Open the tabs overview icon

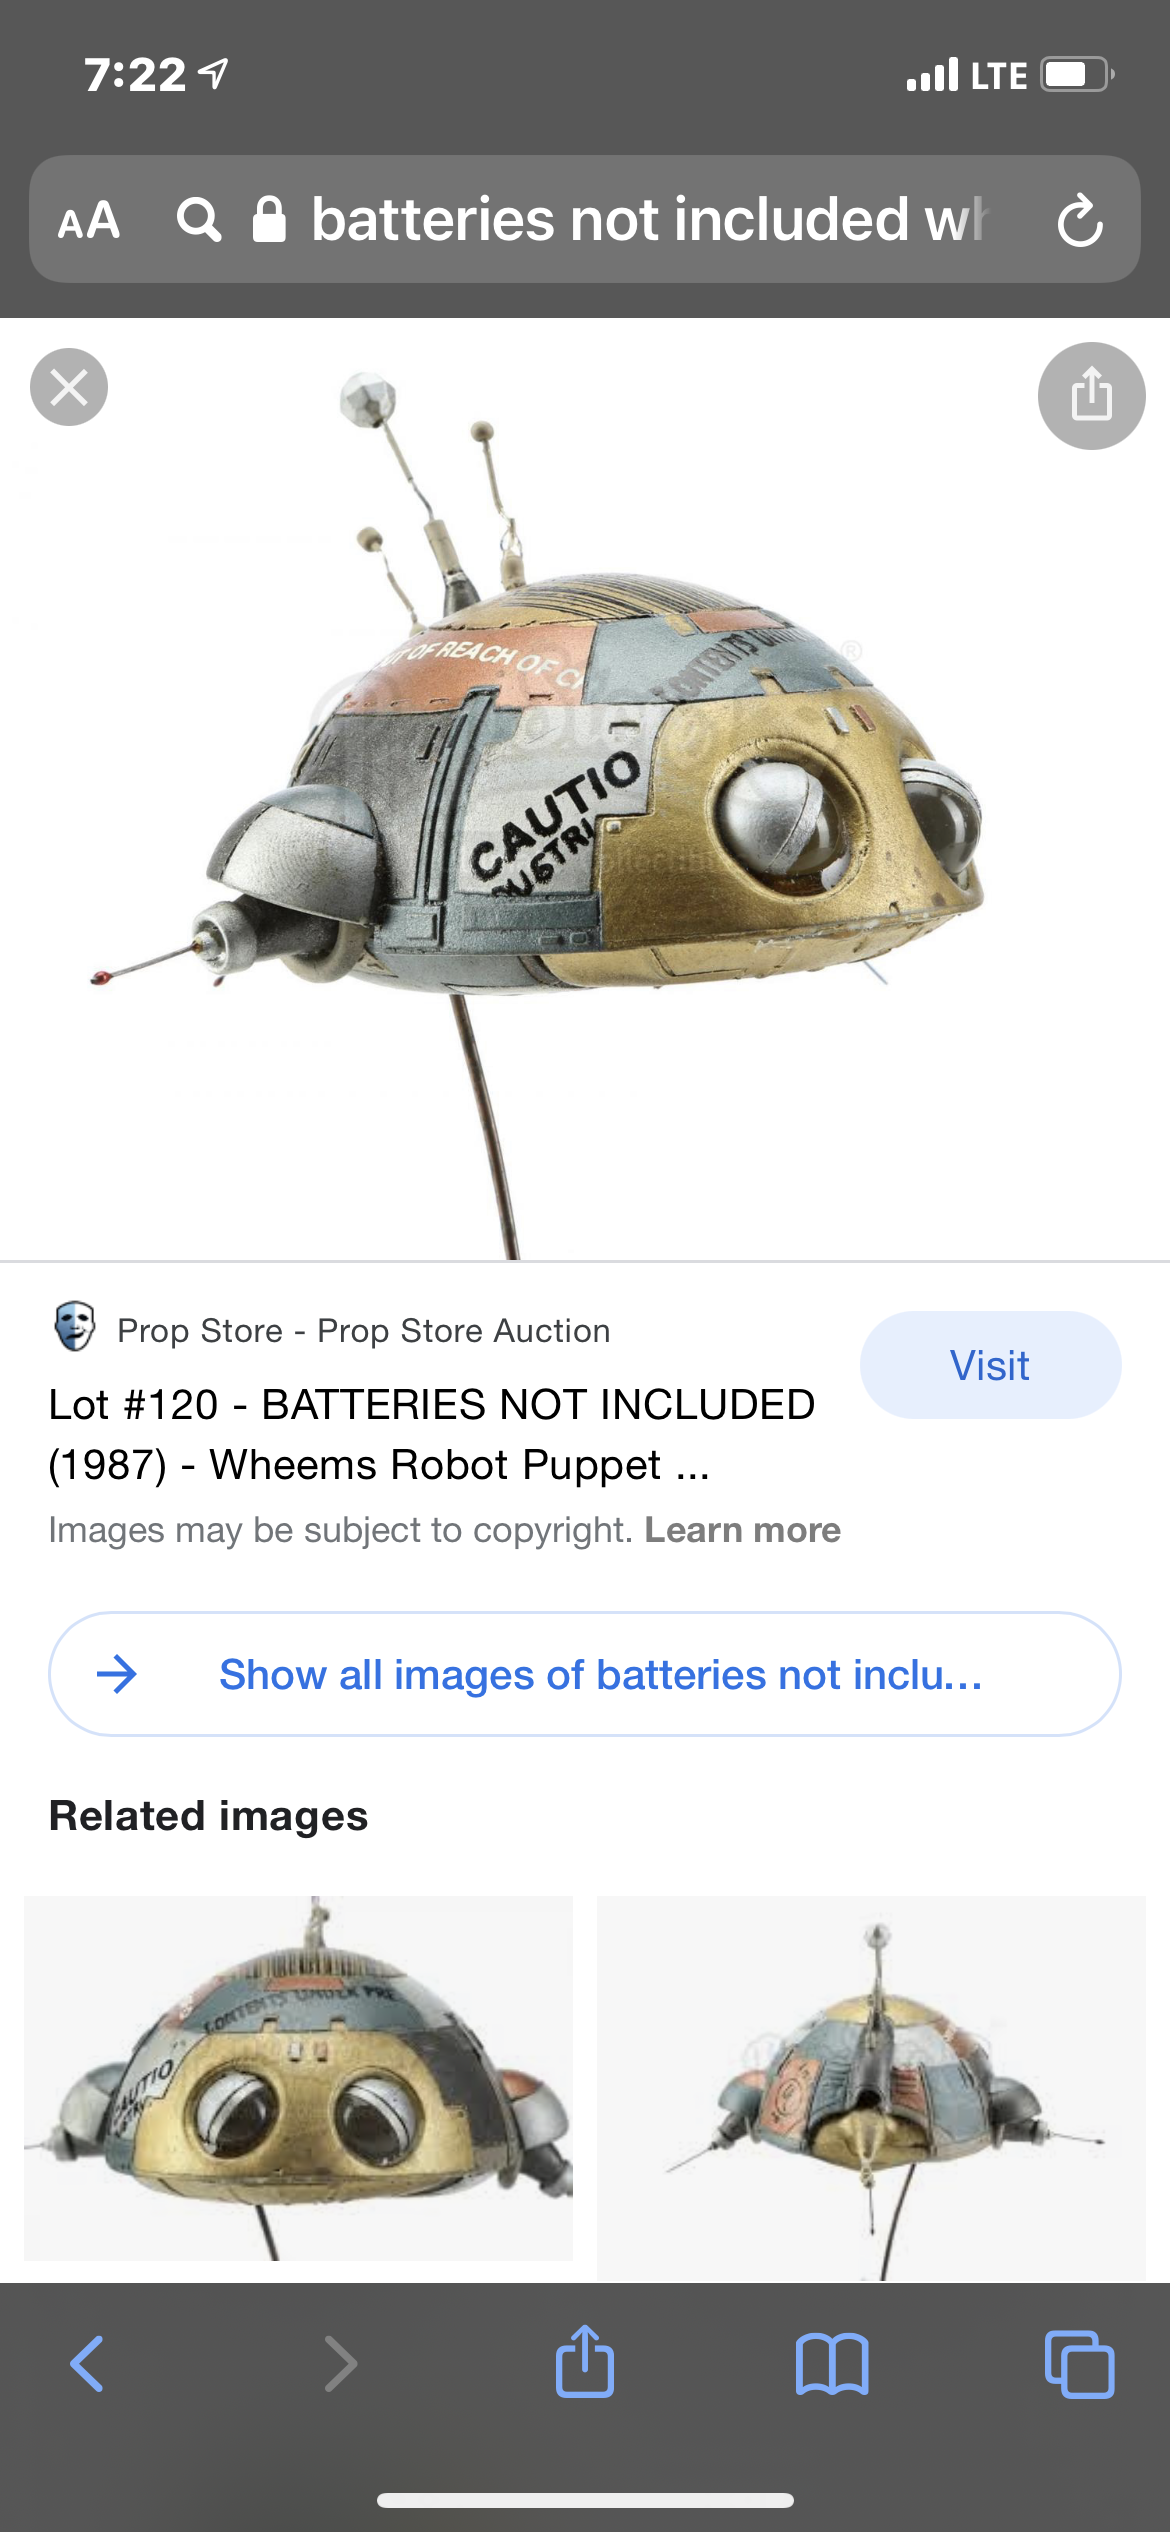(x=1079, y=2364)
